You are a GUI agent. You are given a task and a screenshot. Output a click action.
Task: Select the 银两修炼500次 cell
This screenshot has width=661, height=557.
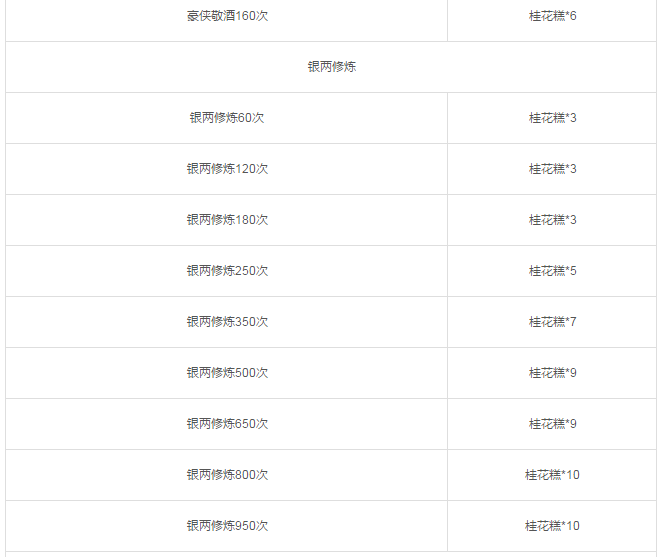pyautogui.click(x=227, y=373)
